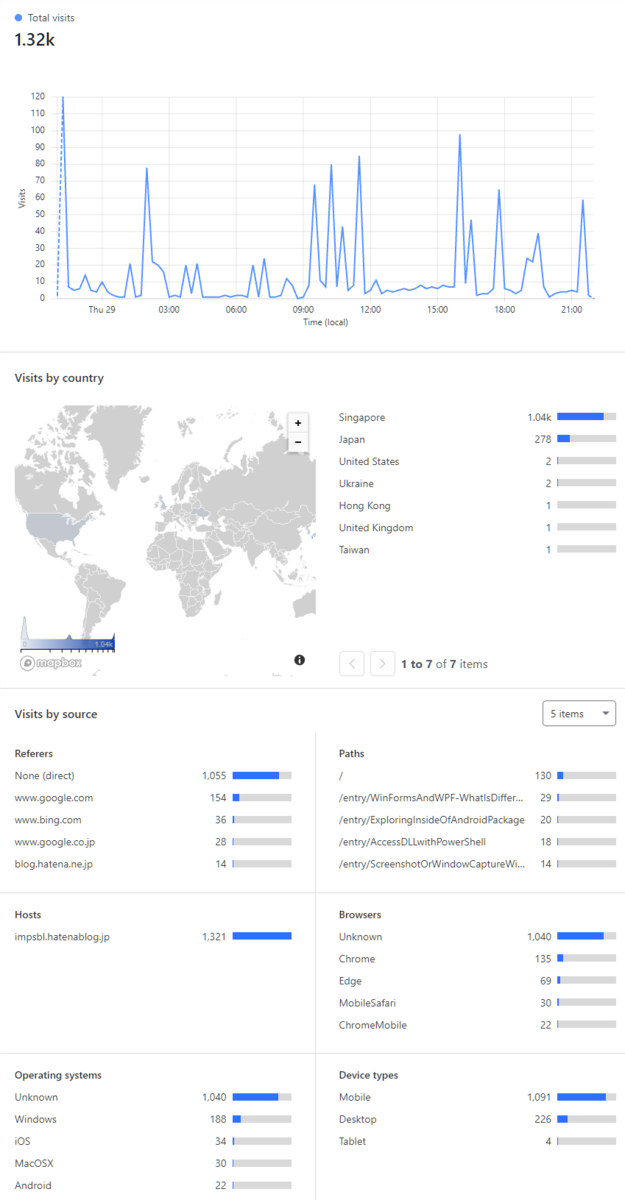Select Android operating system row
The width and height of the screenshot is (625, 1200).
(153, 1185)
